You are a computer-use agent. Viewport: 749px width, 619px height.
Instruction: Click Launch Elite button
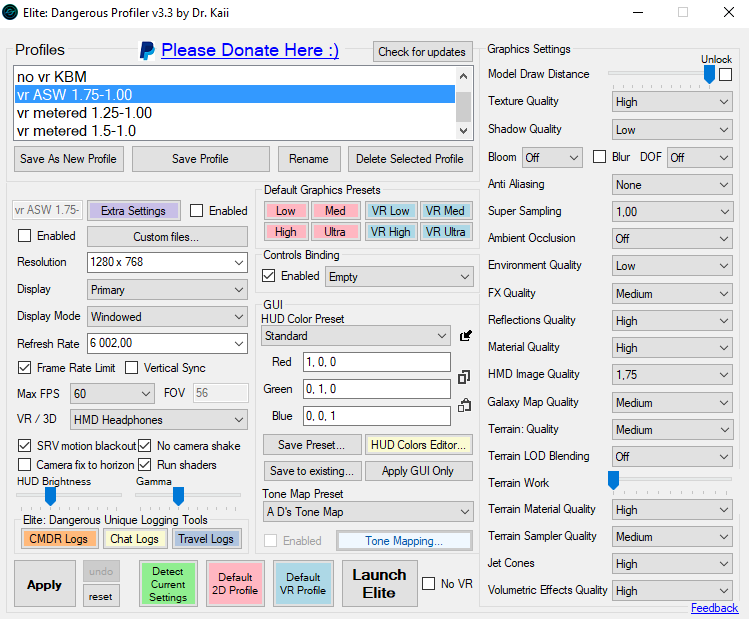(379, 583)
